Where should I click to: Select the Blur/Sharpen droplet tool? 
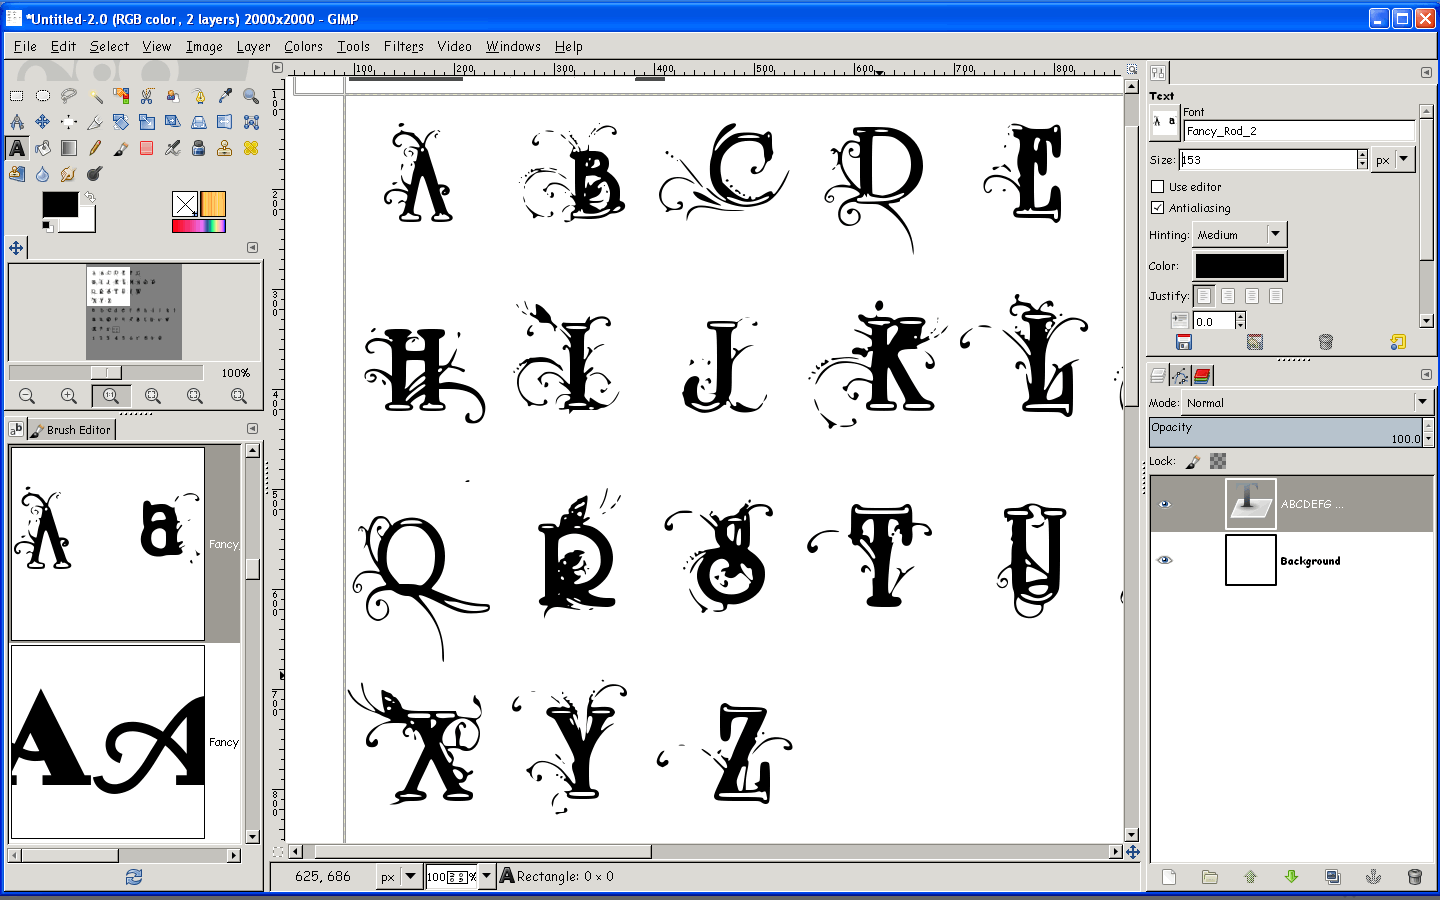[x=43, y=174]
